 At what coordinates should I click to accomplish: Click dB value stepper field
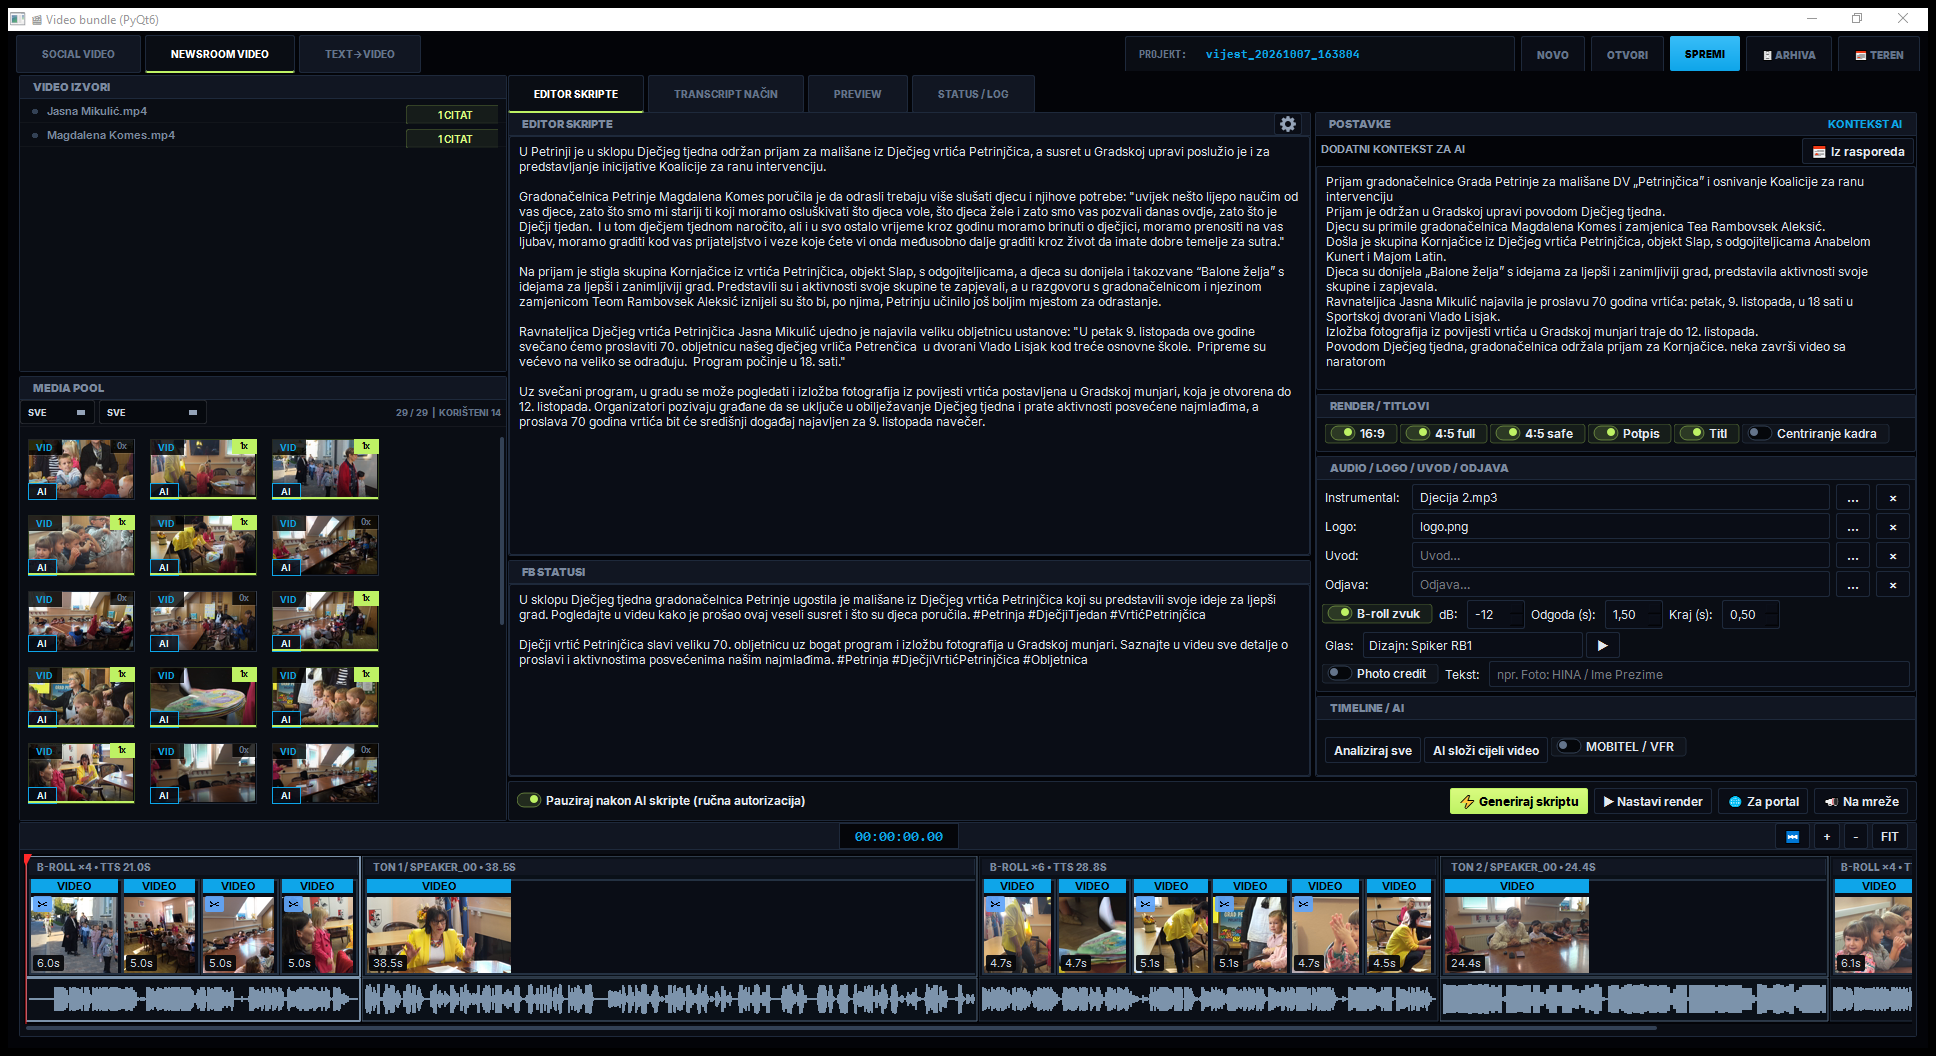click(x=1496, y=615)
